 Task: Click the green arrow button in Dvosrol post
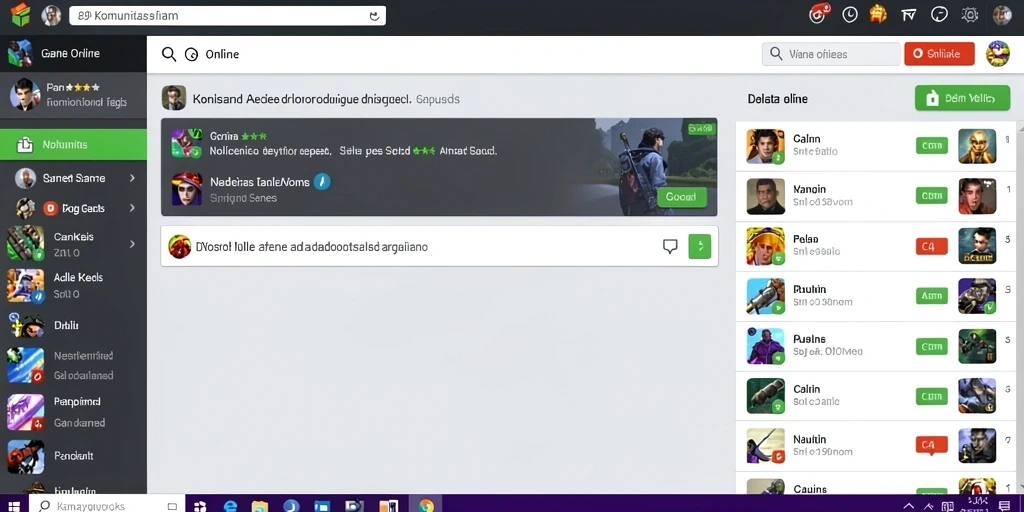pyautogui.click(x=699, y=246)
